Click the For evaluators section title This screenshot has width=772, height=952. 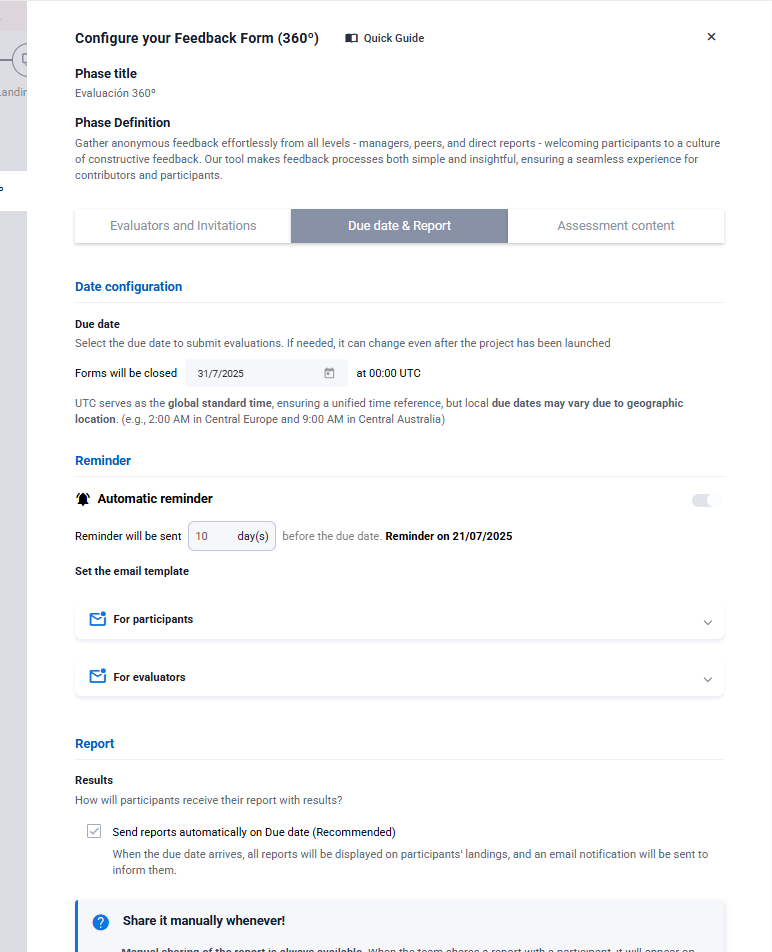point(149,677)
